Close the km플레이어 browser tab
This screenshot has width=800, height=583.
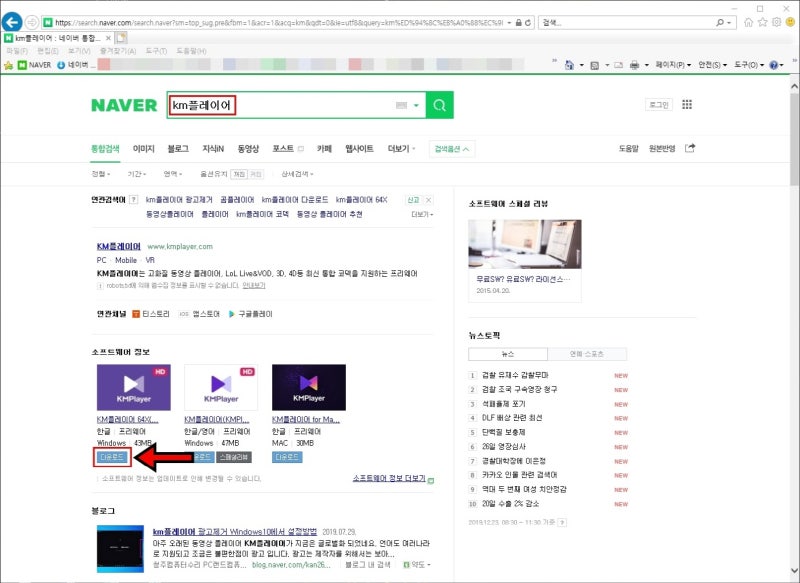pos(108,38)
